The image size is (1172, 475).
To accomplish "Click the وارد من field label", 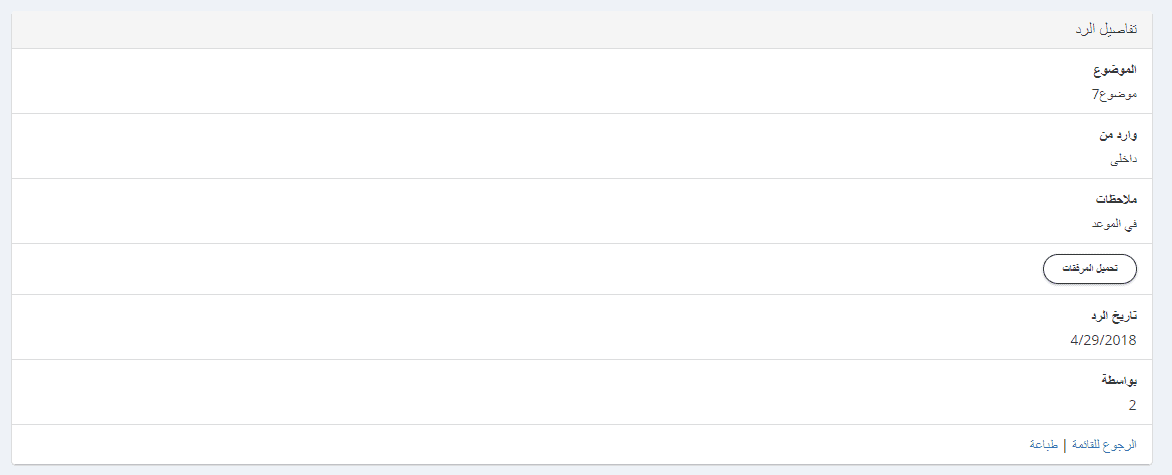I will [x=1118, y=136].
